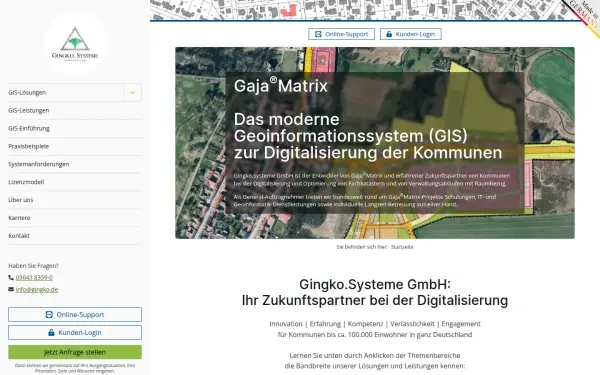Click the support icon in top Online-Support
The image size is (600, 375).
click(x=318, y=34)
